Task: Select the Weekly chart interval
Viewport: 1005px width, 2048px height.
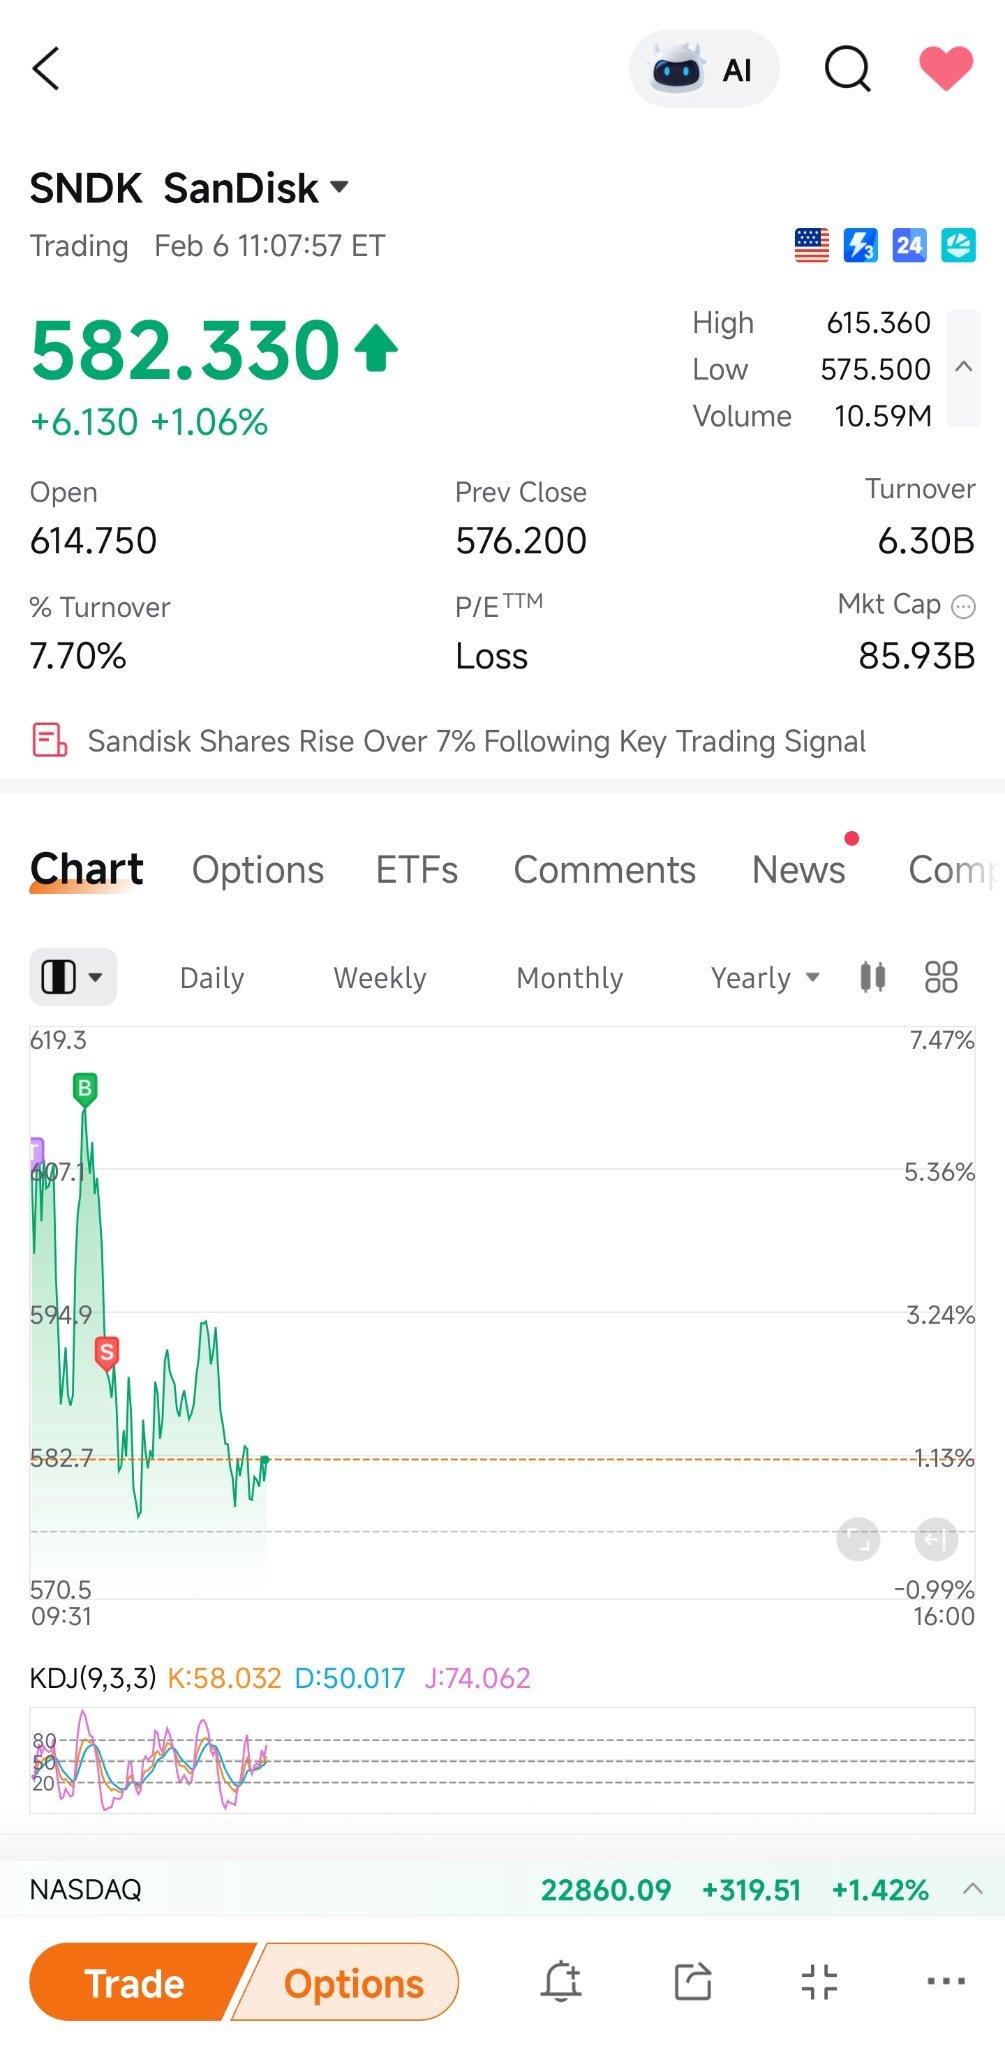Action: (x=380, y=978)
